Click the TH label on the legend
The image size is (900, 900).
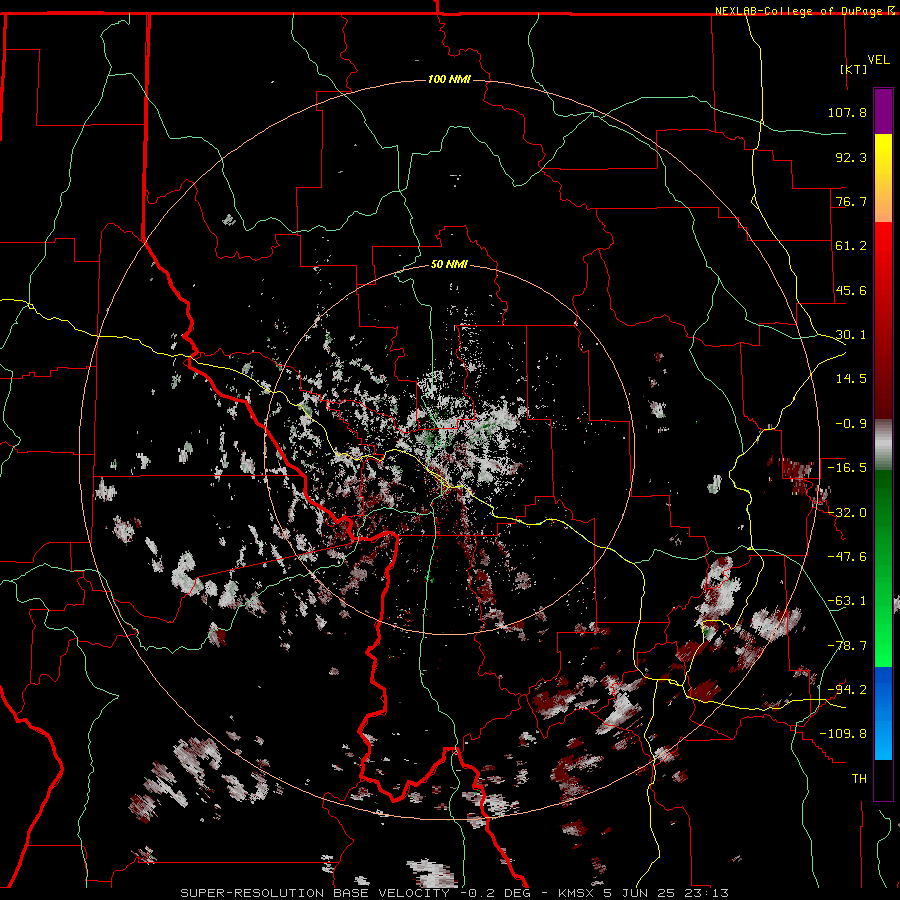click(x=859, y=779)
